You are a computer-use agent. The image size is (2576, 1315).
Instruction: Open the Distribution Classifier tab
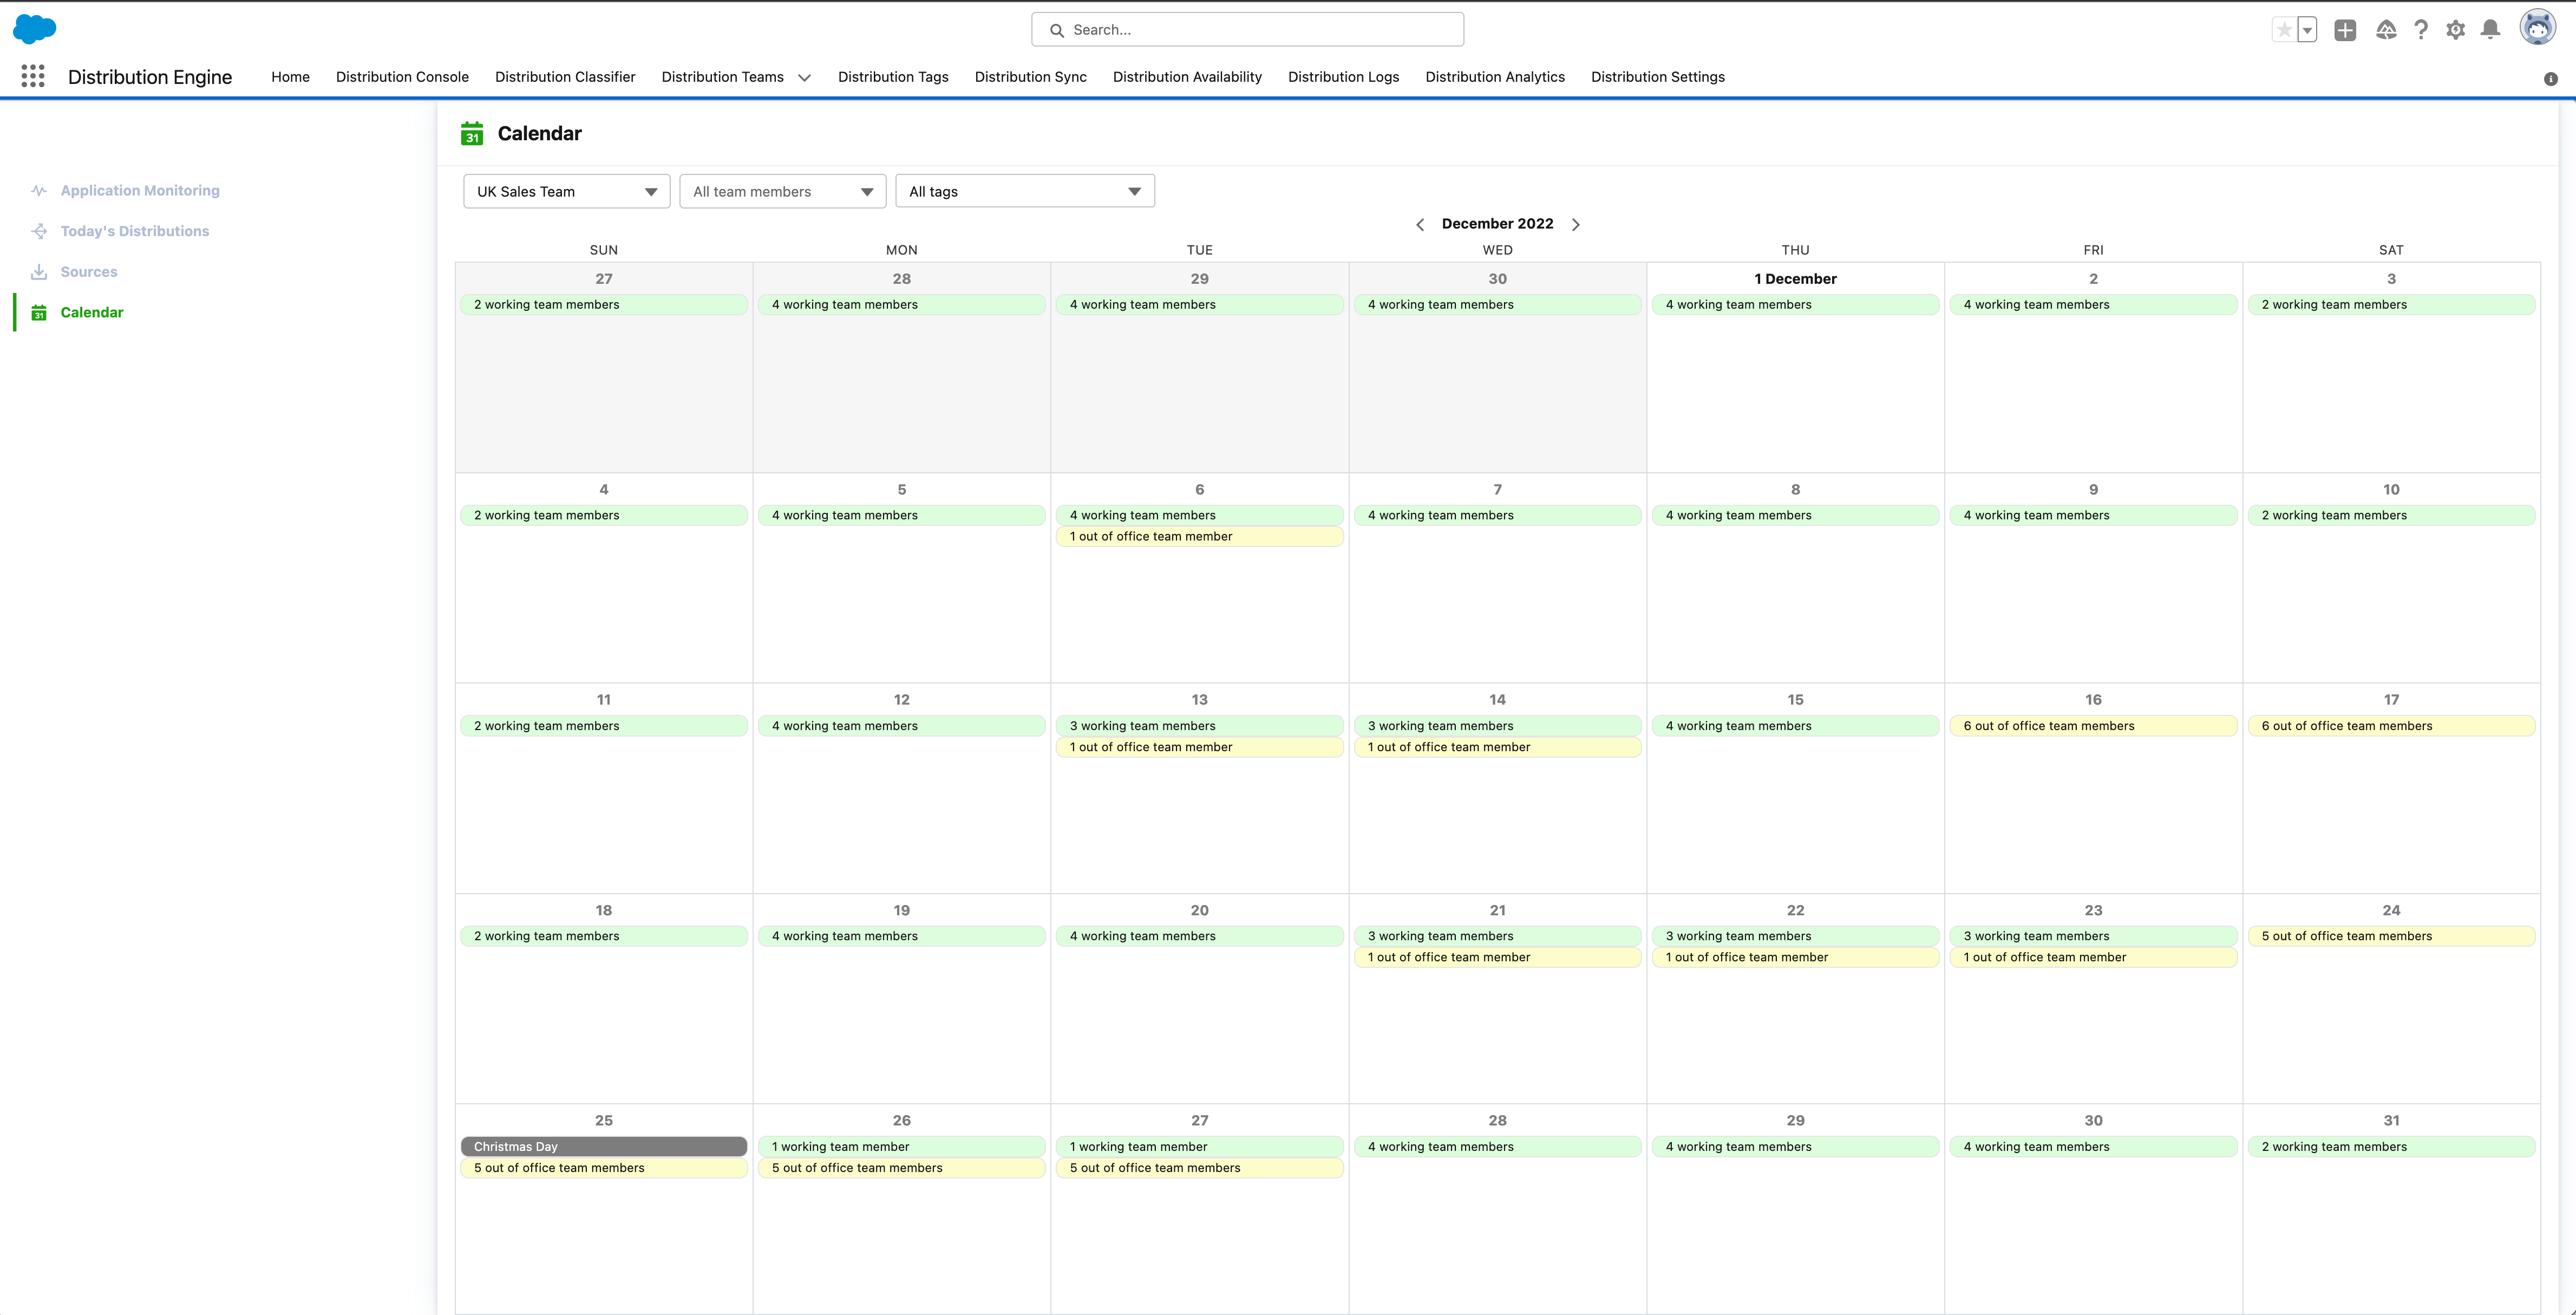point(565,77)
